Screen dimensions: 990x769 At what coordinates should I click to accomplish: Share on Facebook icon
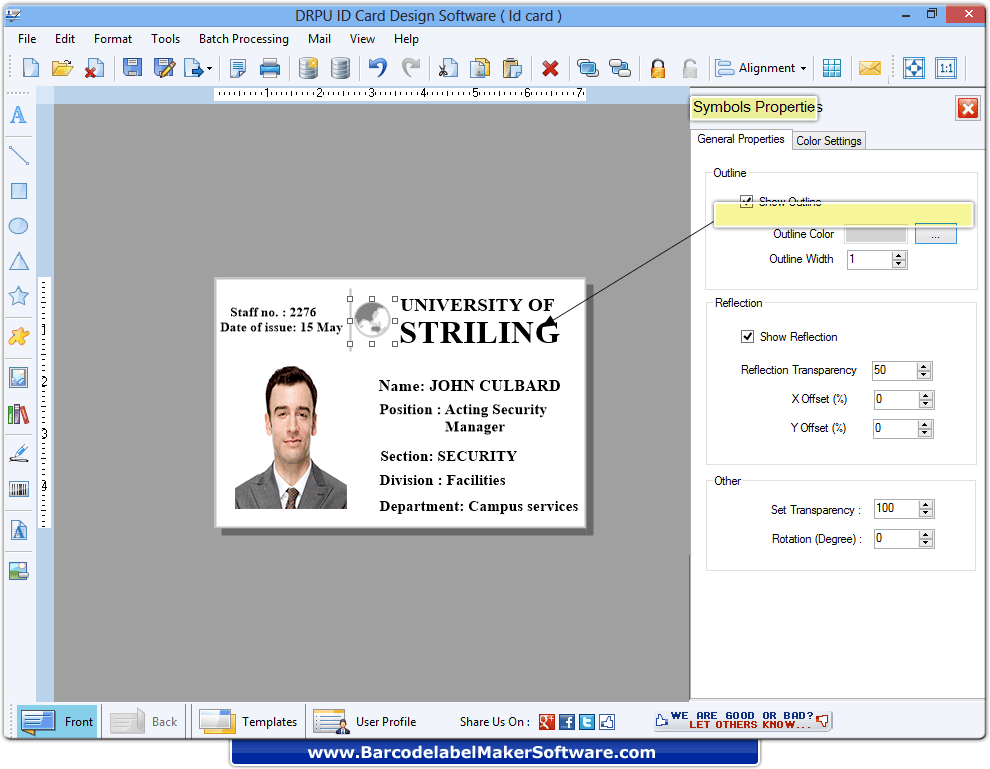(x=566, y=722)
